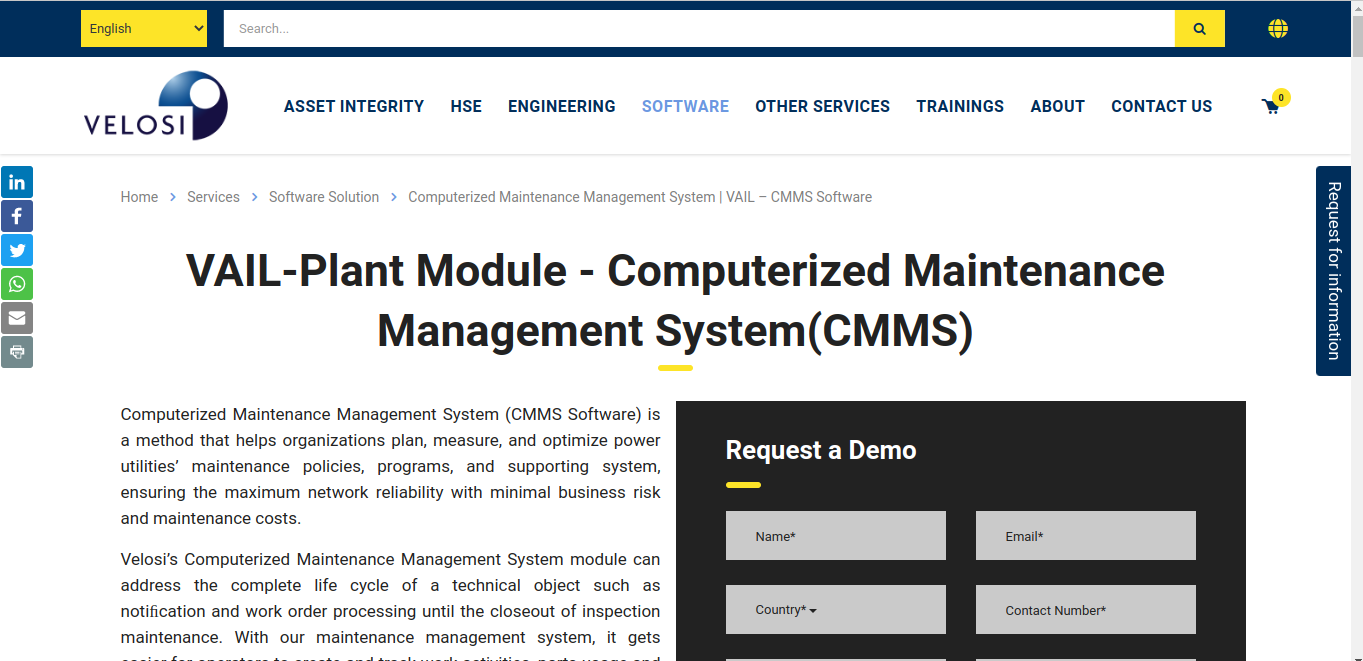This screenshot has width=1363, height=661.
Task: Click the Services breadcrumb link
Action: (x=213, y=197)
